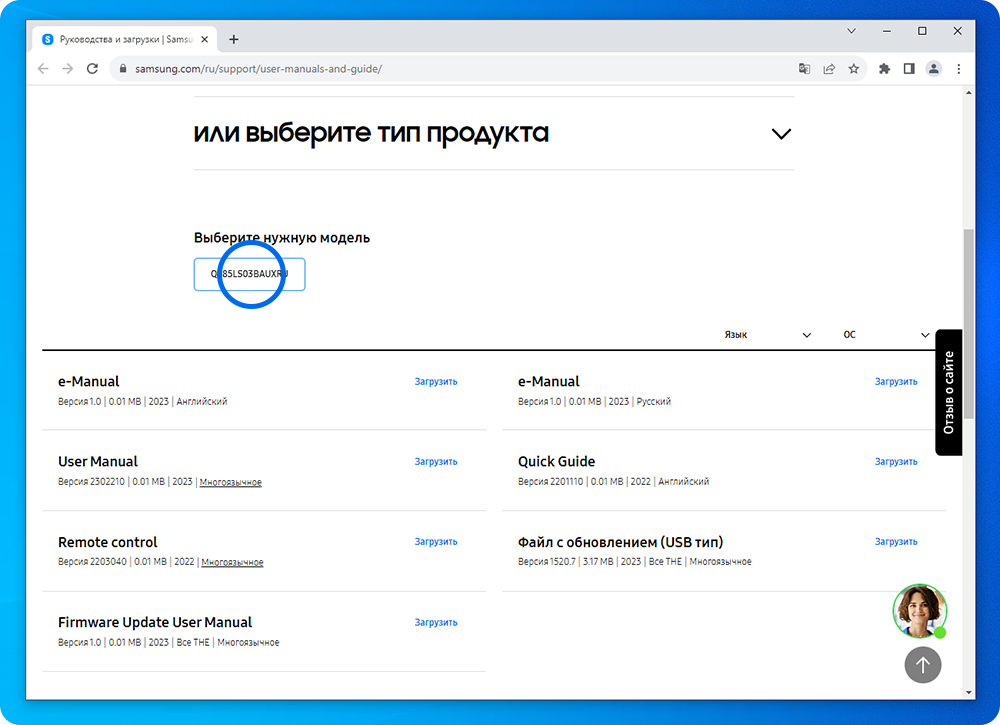Click the Отзыв о сайте feedback tab
The height and width of the screenshot is (725, 1000).
[949, 392]
